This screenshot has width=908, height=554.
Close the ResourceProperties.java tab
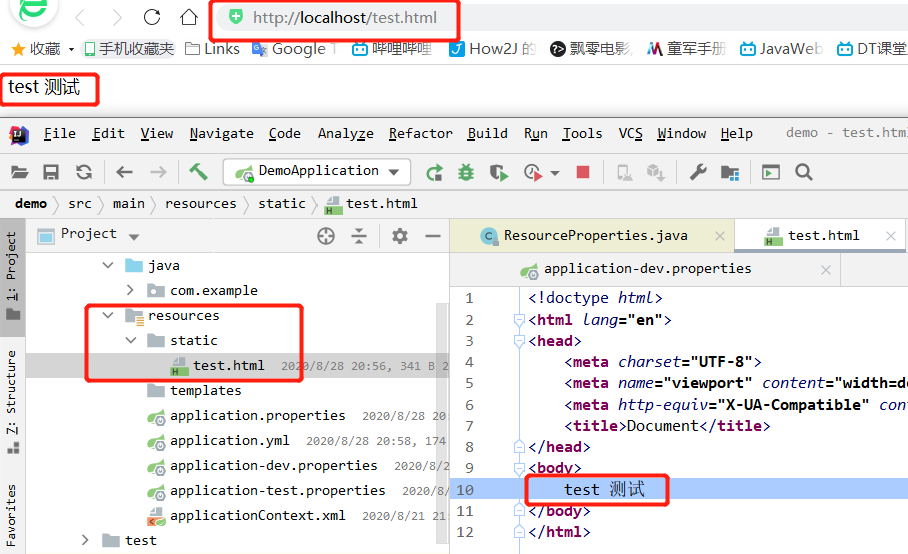click(x=720, y=236)
